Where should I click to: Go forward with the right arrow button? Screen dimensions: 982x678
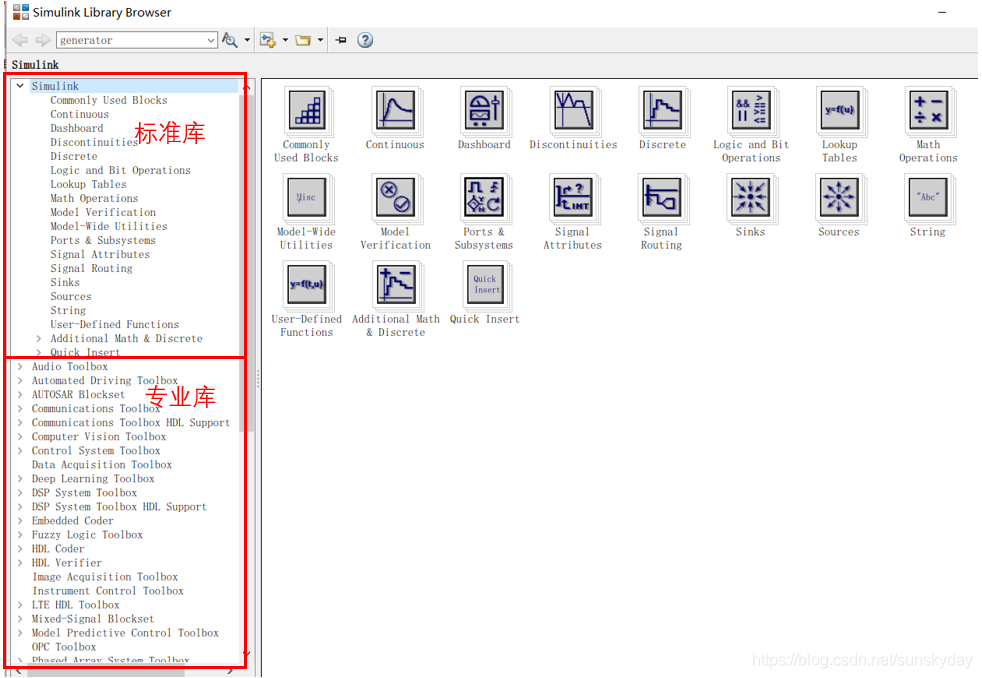coord(43,40)
